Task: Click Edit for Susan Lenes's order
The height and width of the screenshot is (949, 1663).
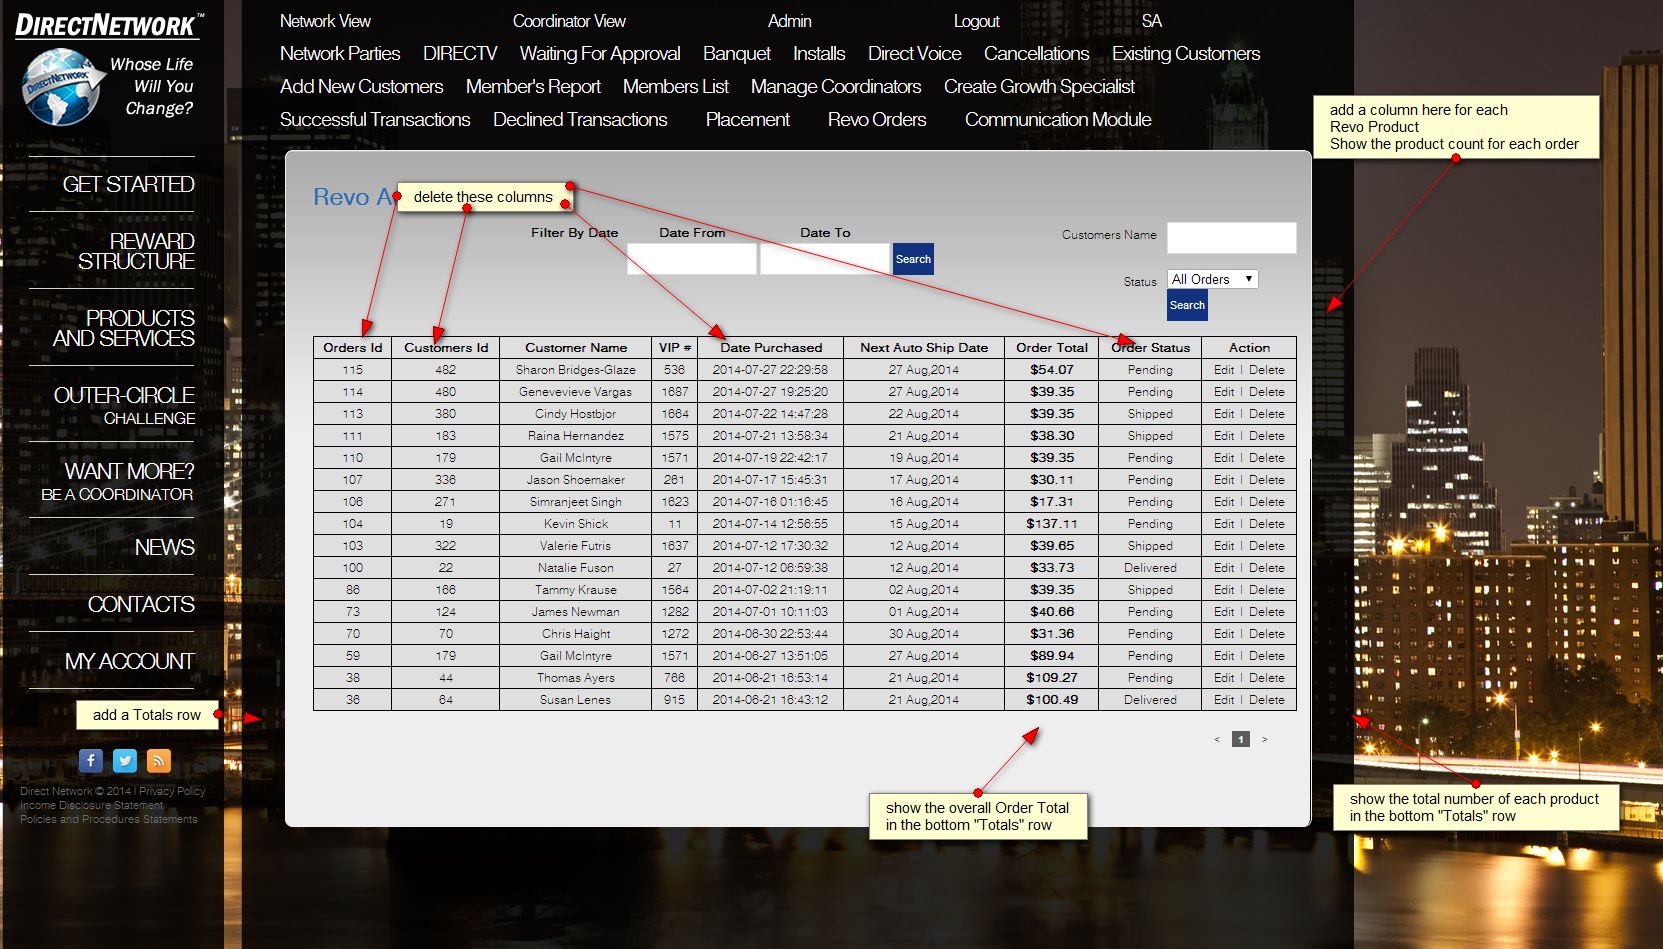Action: tap(1224, 700)
